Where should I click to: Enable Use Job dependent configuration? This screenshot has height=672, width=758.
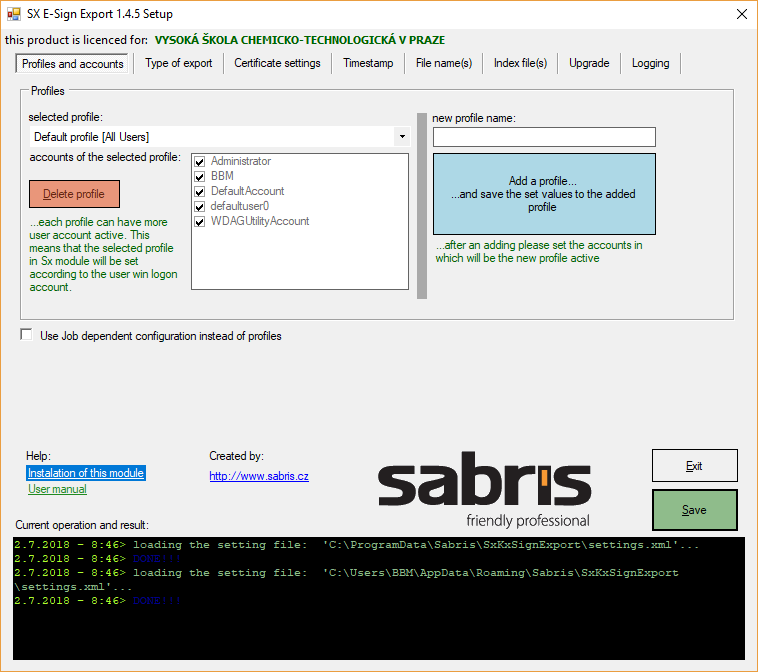[26, 335]
